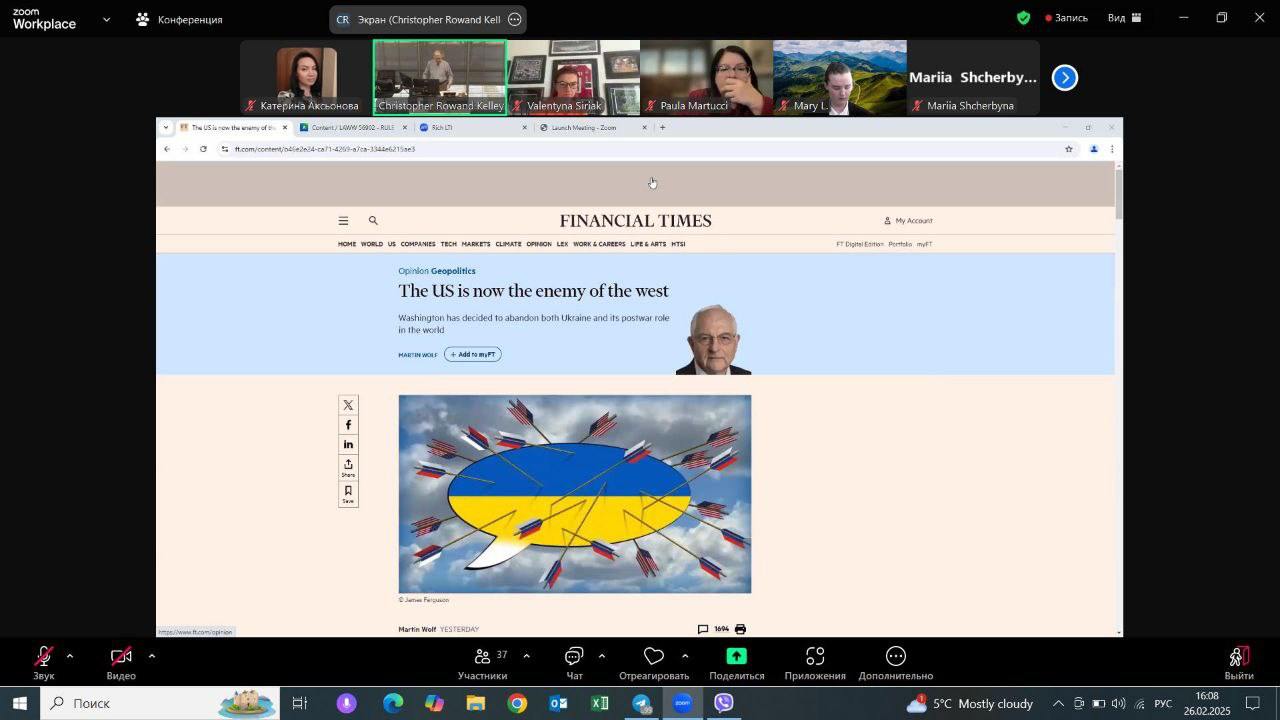Print the article with printer icon
The width and height of the screenshot is (1280, 720).
(x=740, y=629)
